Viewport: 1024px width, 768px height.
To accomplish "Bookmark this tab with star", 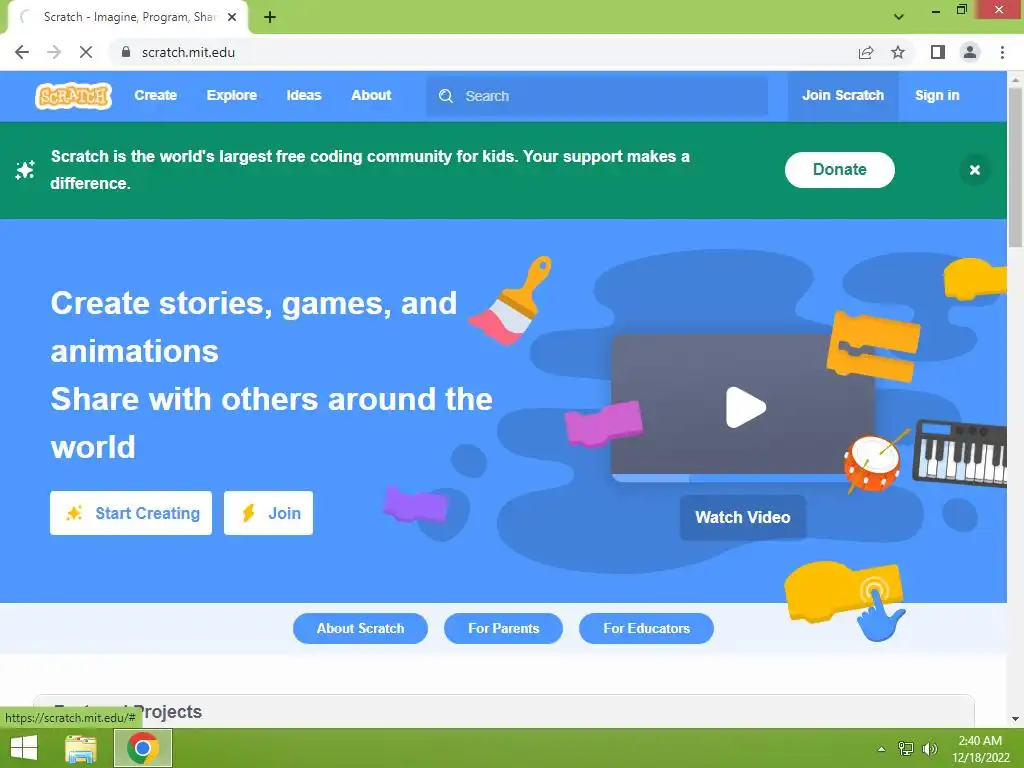I will point(898,52).
